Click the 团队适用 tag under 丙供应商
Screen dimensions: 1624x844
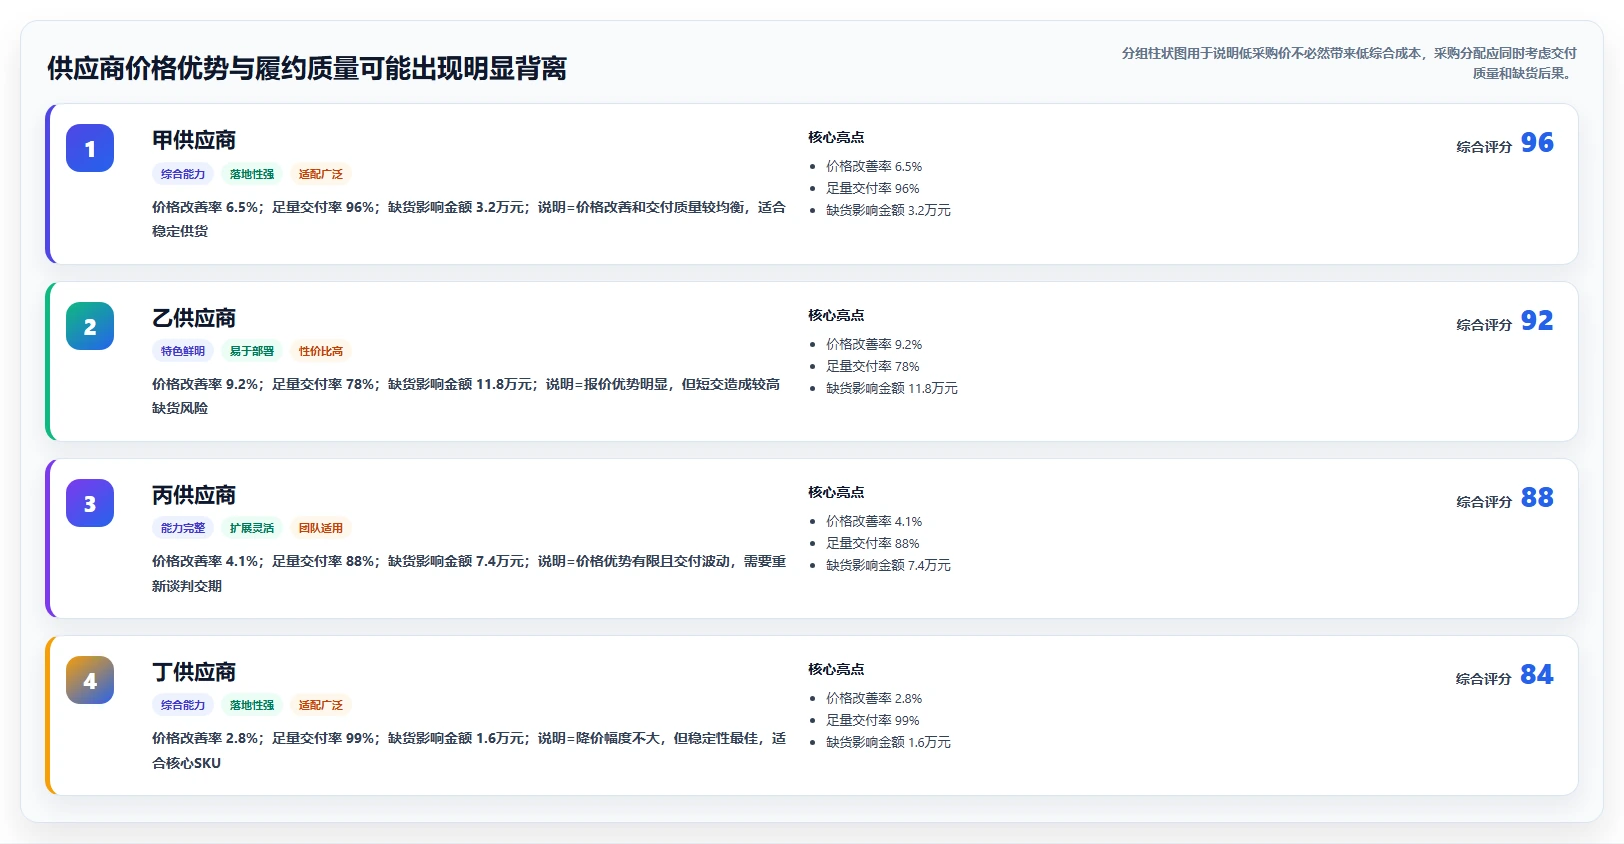321,528
